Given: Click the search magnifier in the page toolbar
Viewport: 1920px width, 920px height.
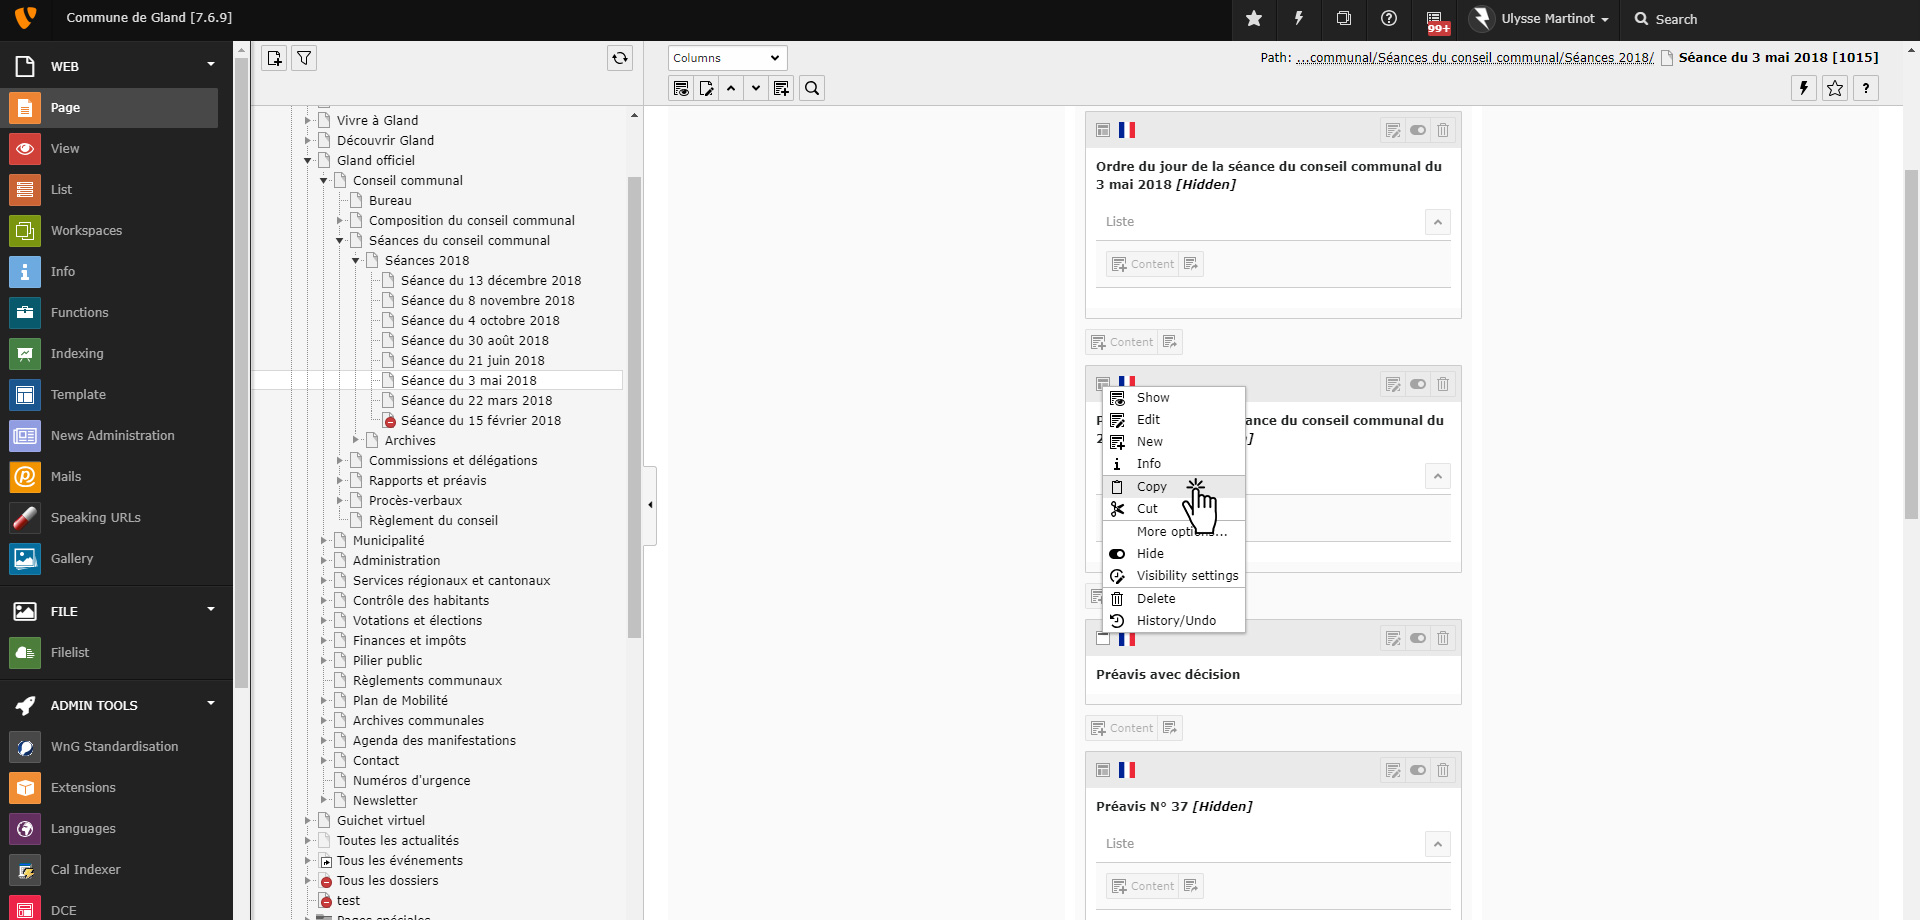Looking at the screenshot, I should pyautogui.click(x=812, y=89).
